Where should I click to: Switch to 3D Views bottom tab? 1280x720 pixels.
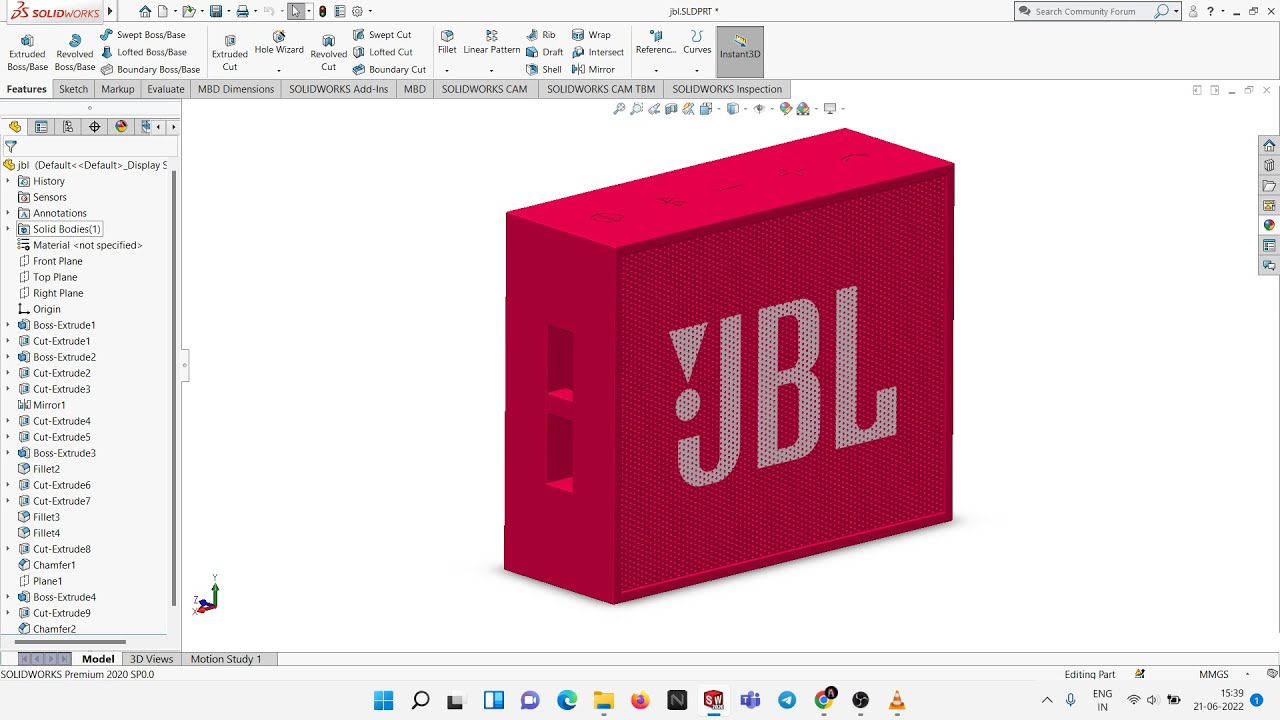pos(152,659)
